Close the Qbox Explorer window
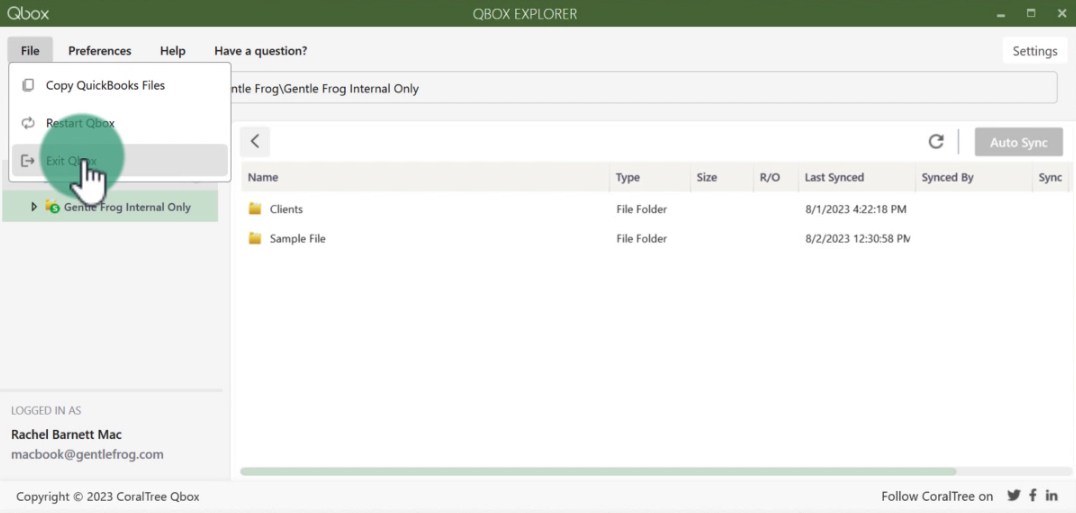The height and width of the screenshot is (513, 1076). tap(1062, 13)
